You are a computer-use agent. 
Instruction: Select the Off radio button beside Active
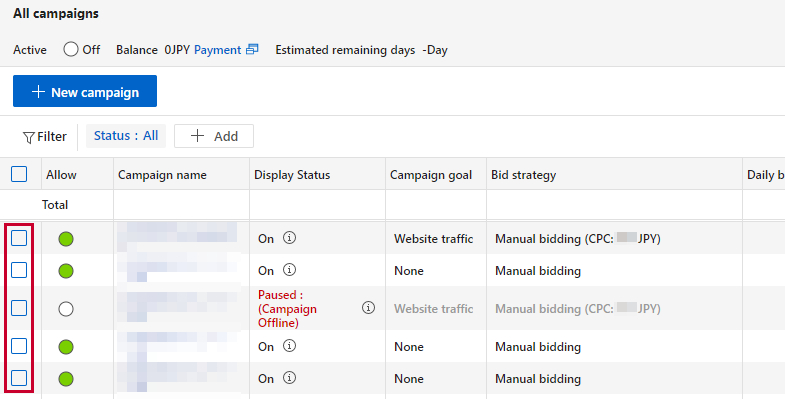pos(71,49)
